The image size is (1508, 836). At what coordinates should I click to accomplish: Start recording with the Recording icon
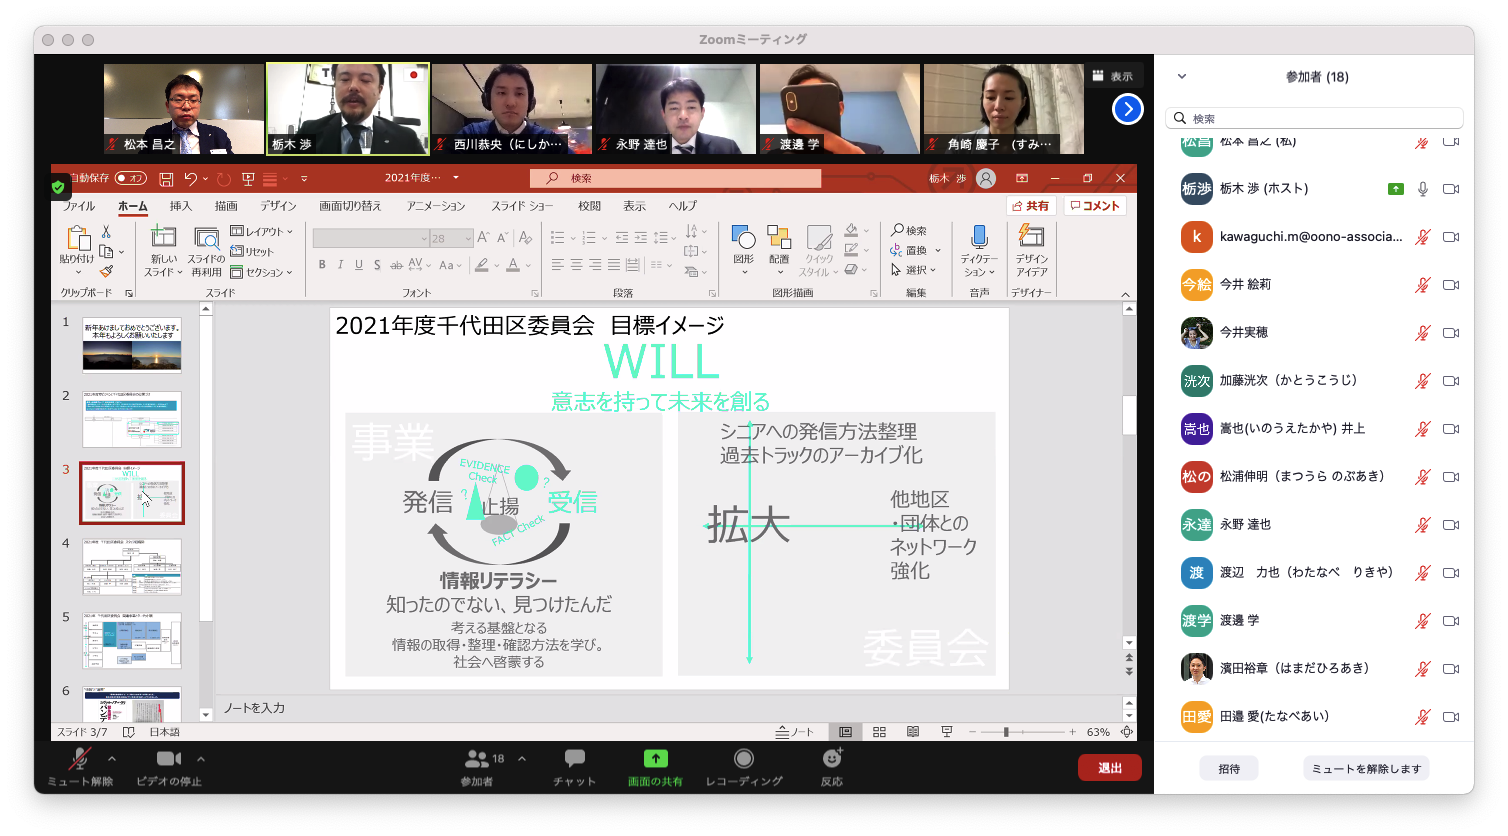(x=743, y=760)
